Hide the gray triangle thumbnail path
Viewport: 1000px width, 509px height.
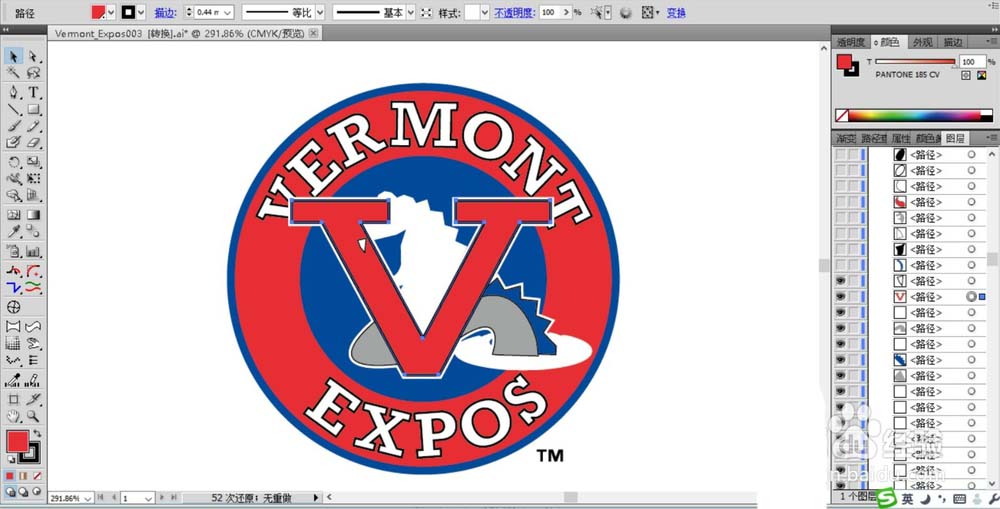coord(841,376)
